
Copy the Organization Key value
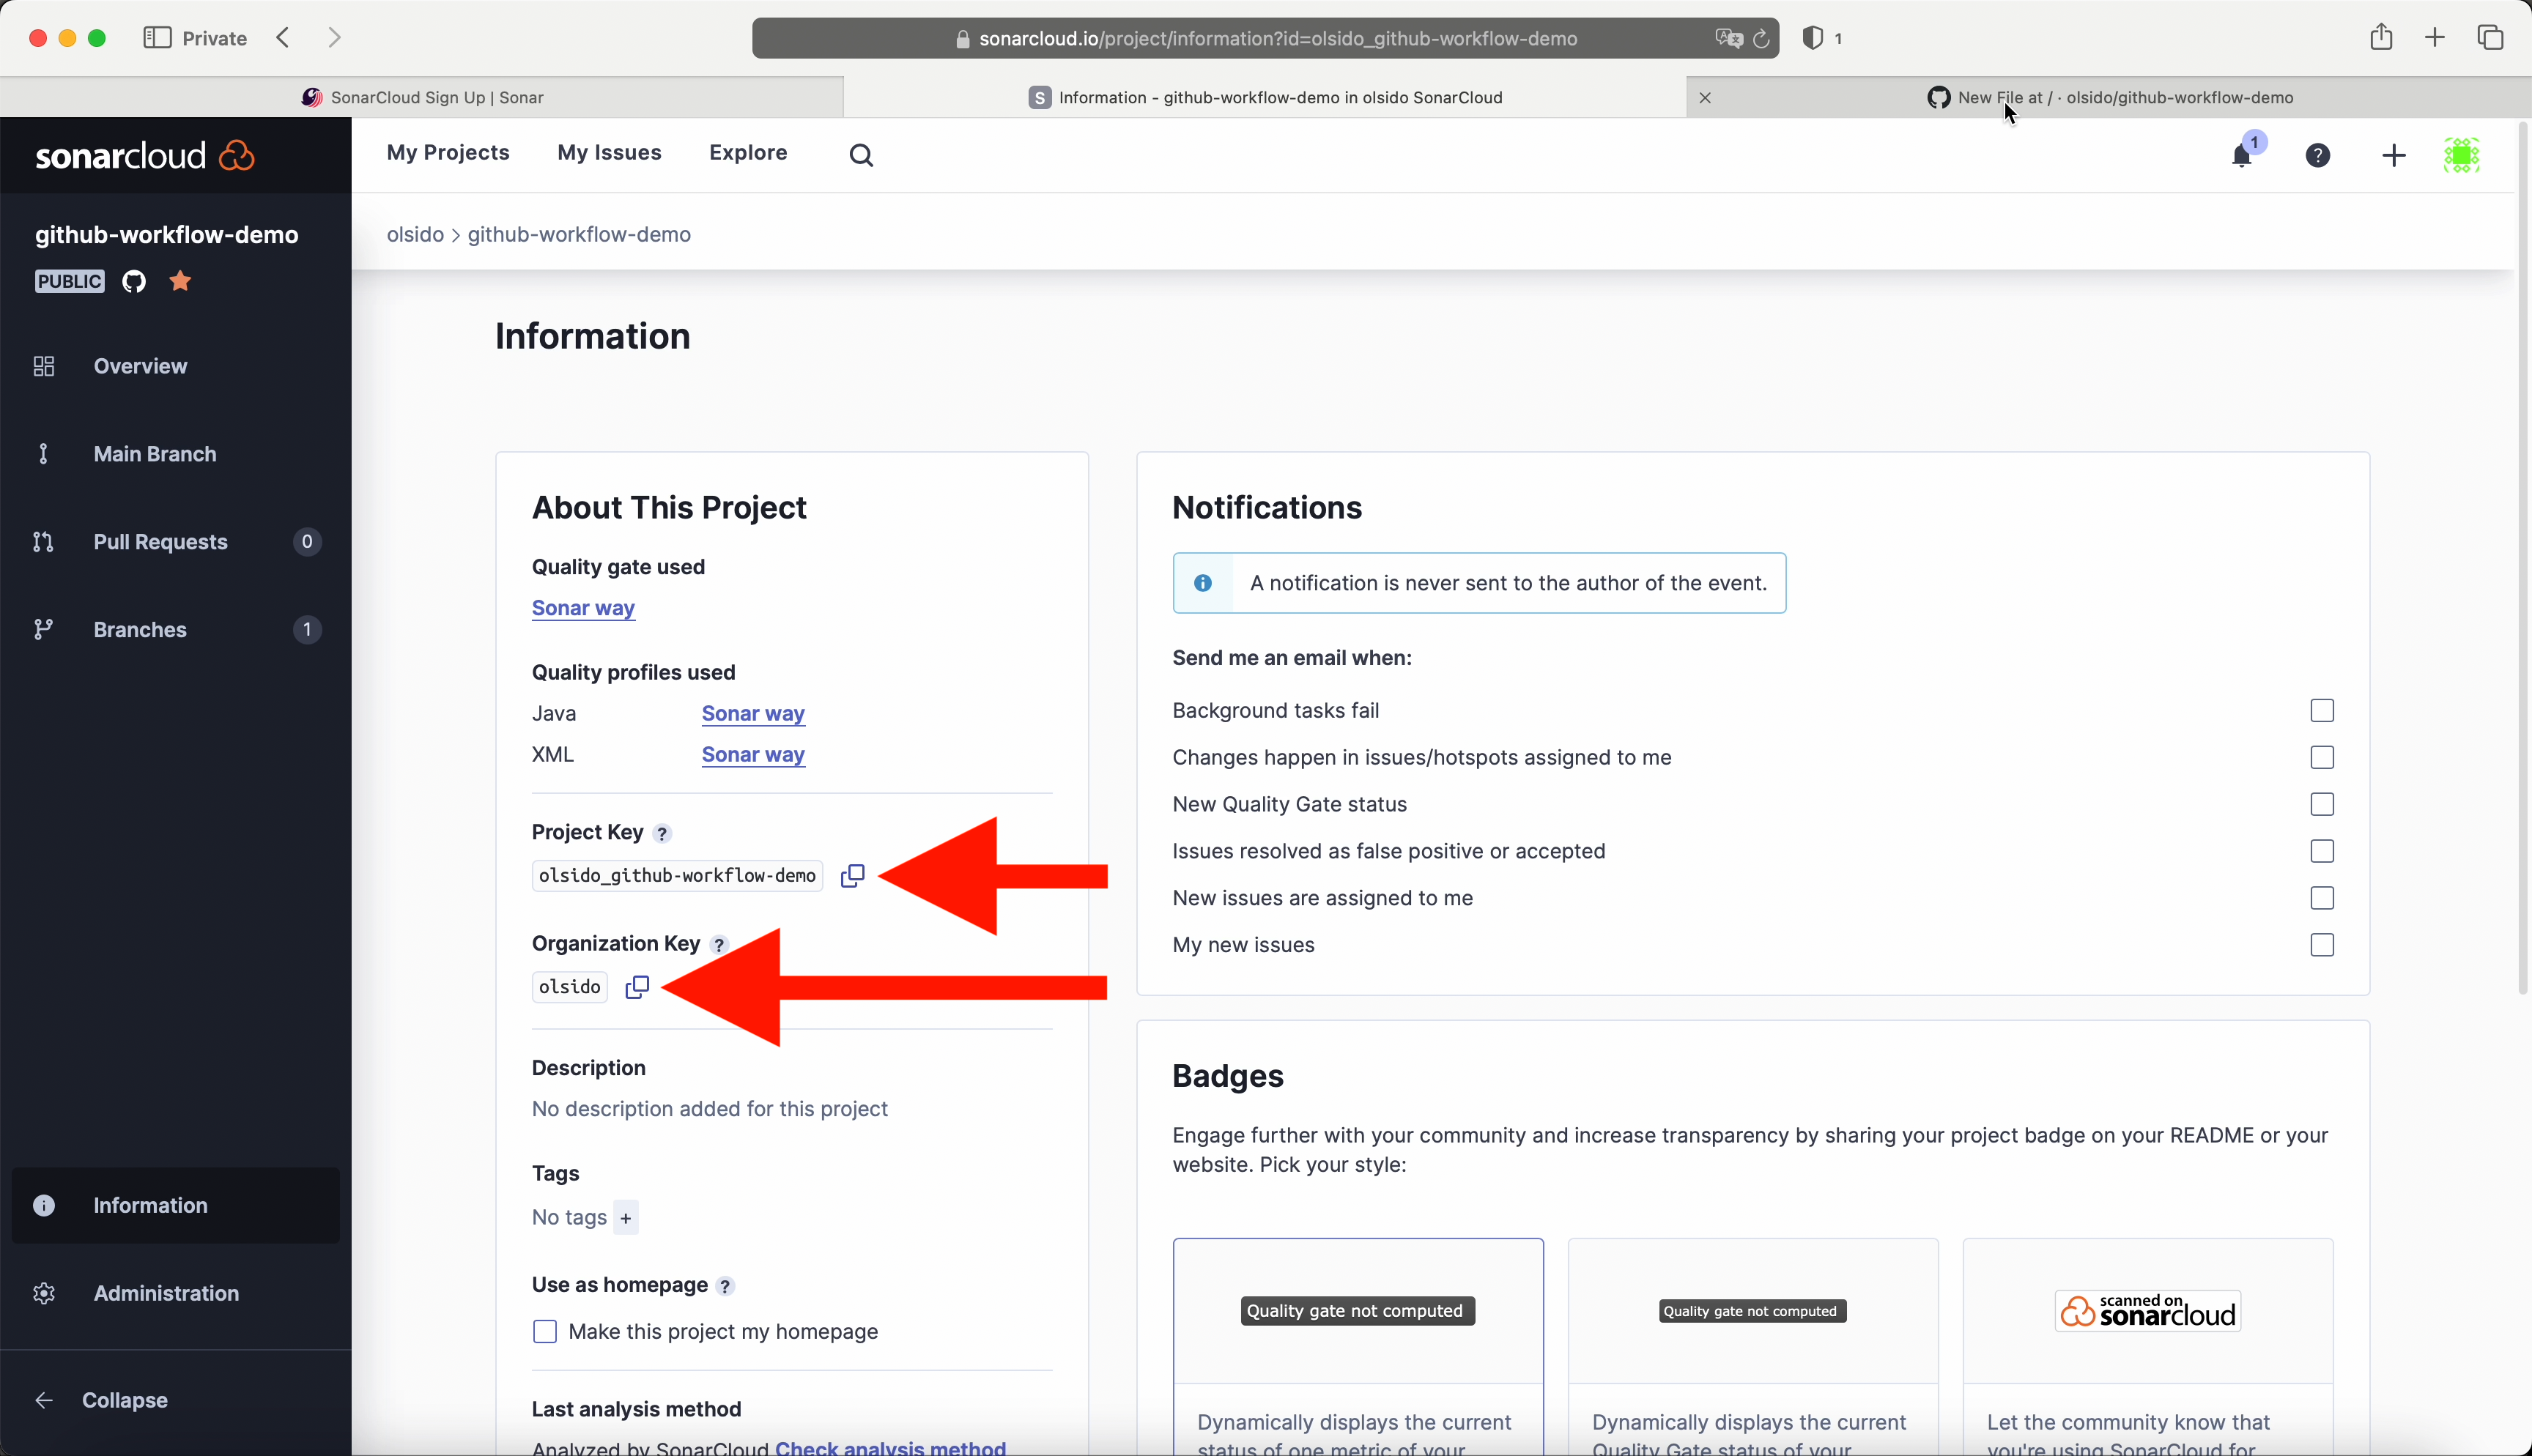(x=637, y=987)
